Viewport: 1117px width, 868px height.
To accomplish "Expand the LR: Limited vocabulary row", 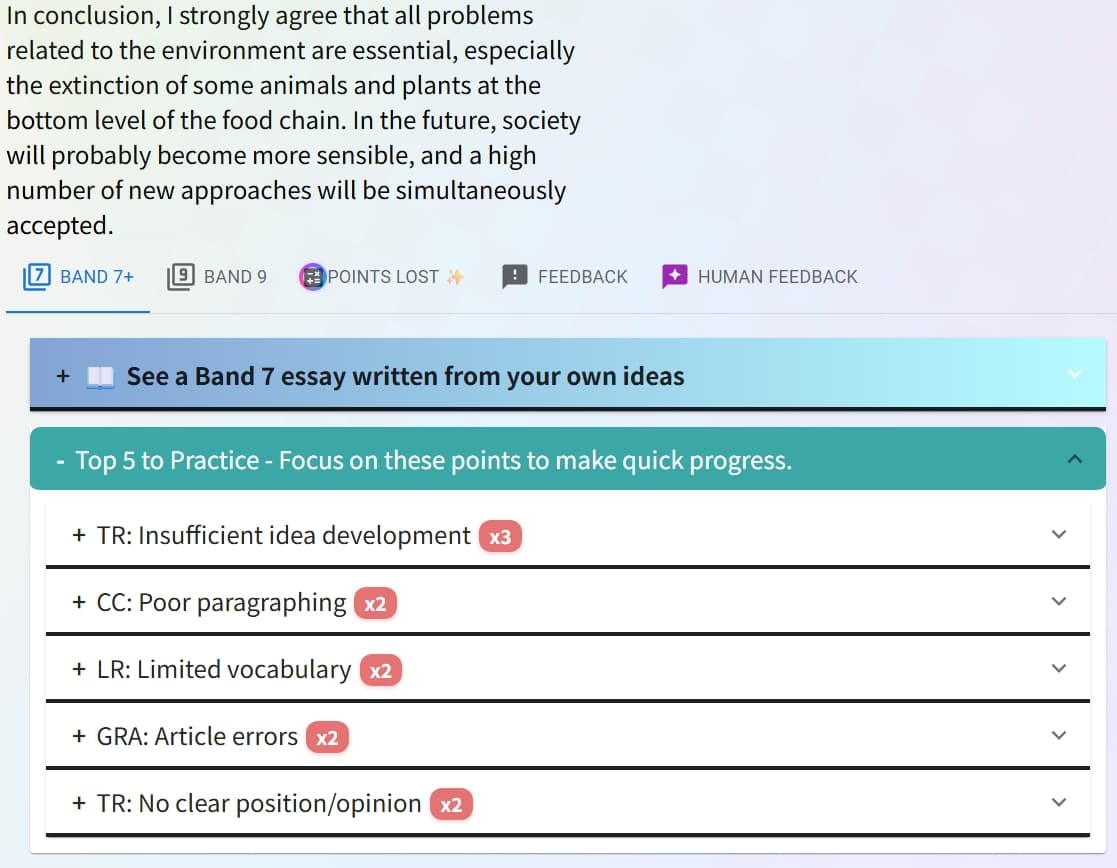I will 223,670.
